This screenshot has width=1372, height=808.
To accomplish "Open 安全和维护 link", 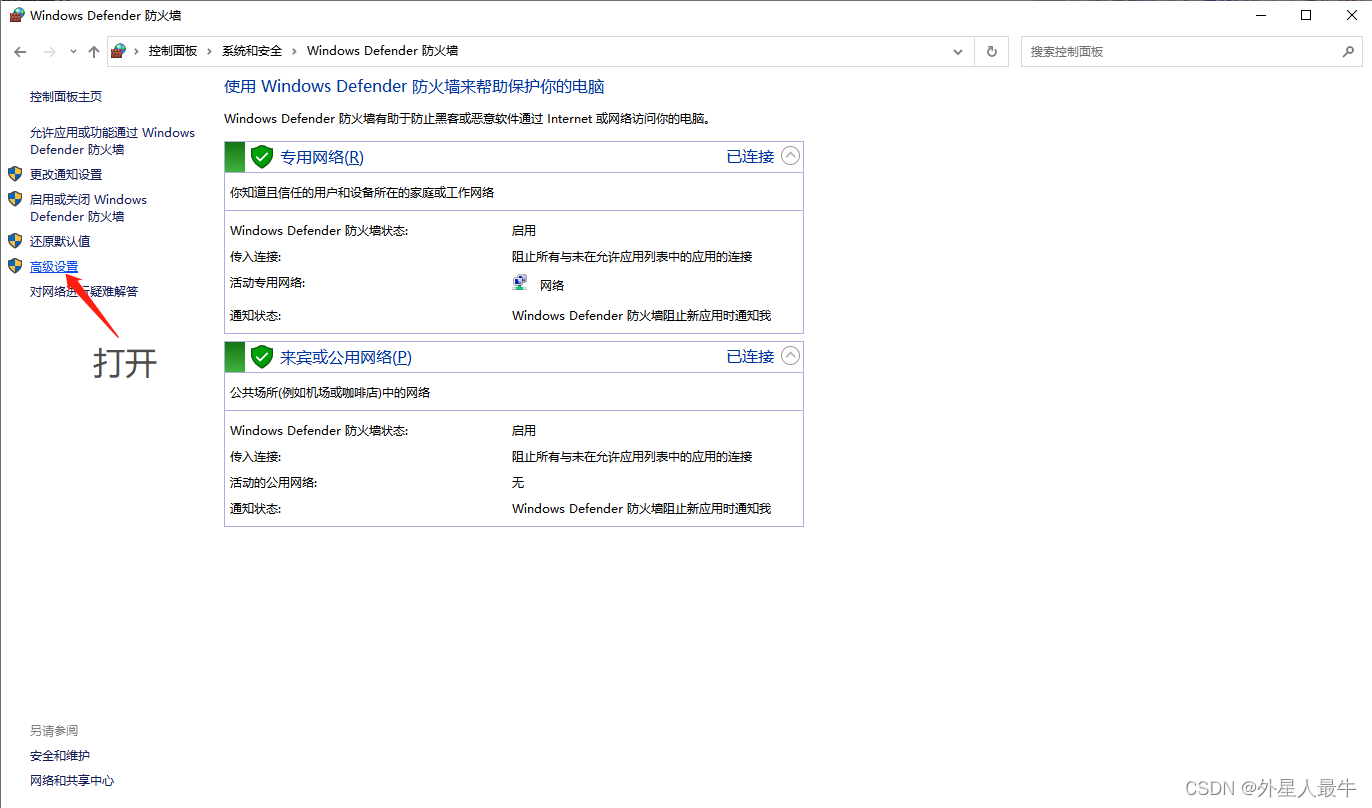I will pyautogui.click(x=60, y=756).
